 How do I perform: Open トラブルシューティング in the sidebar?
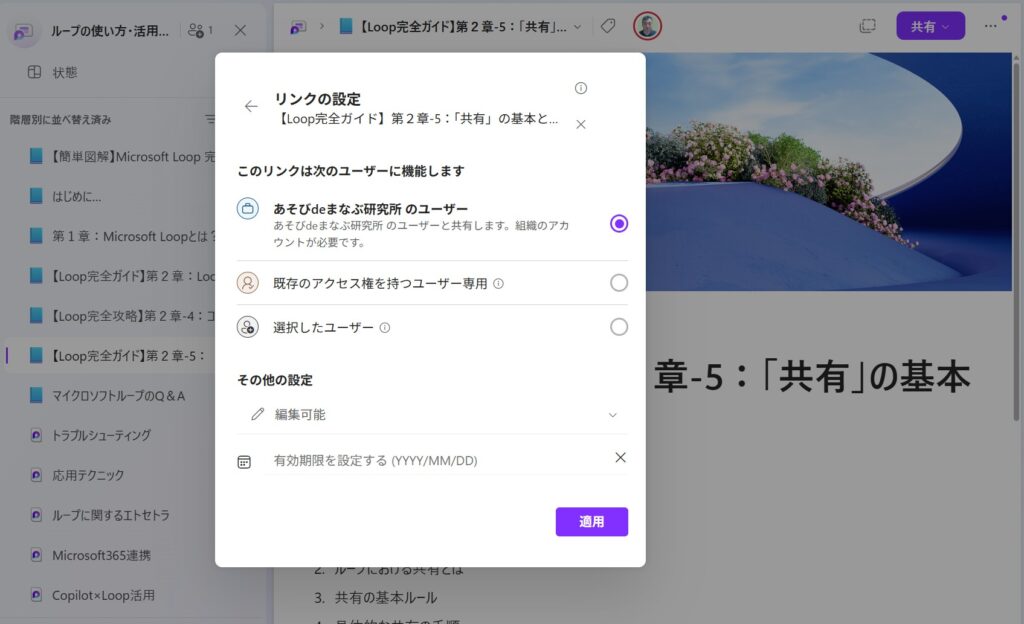coord(101,435)
